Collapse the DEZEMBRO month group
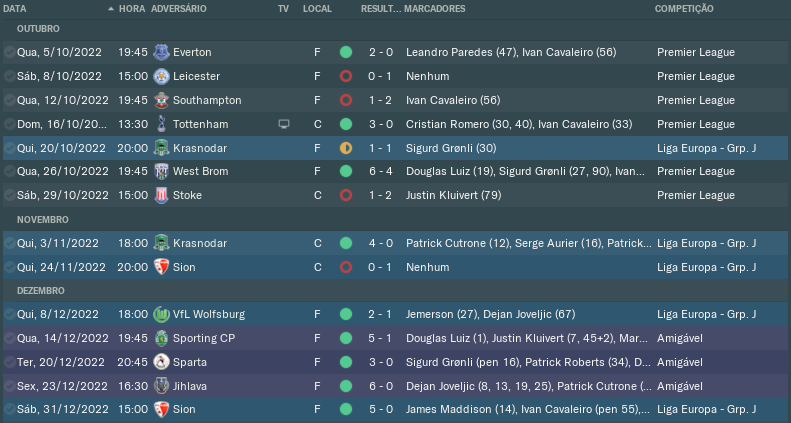This screenshot has height=423, width=791. point(42,290)
